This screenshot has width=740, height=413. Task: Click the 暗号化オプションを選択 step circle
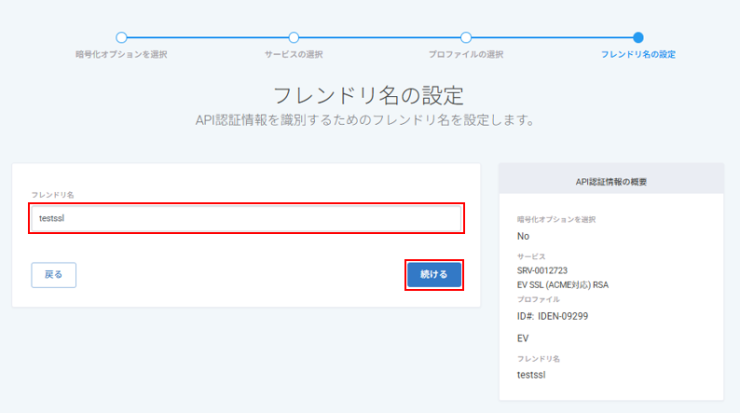point(121,37)
